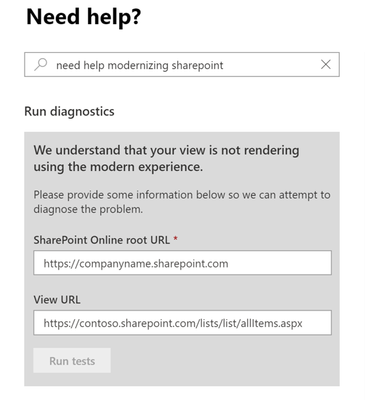Click the View URL input field
365x400 pixels.
coord(182,323)
